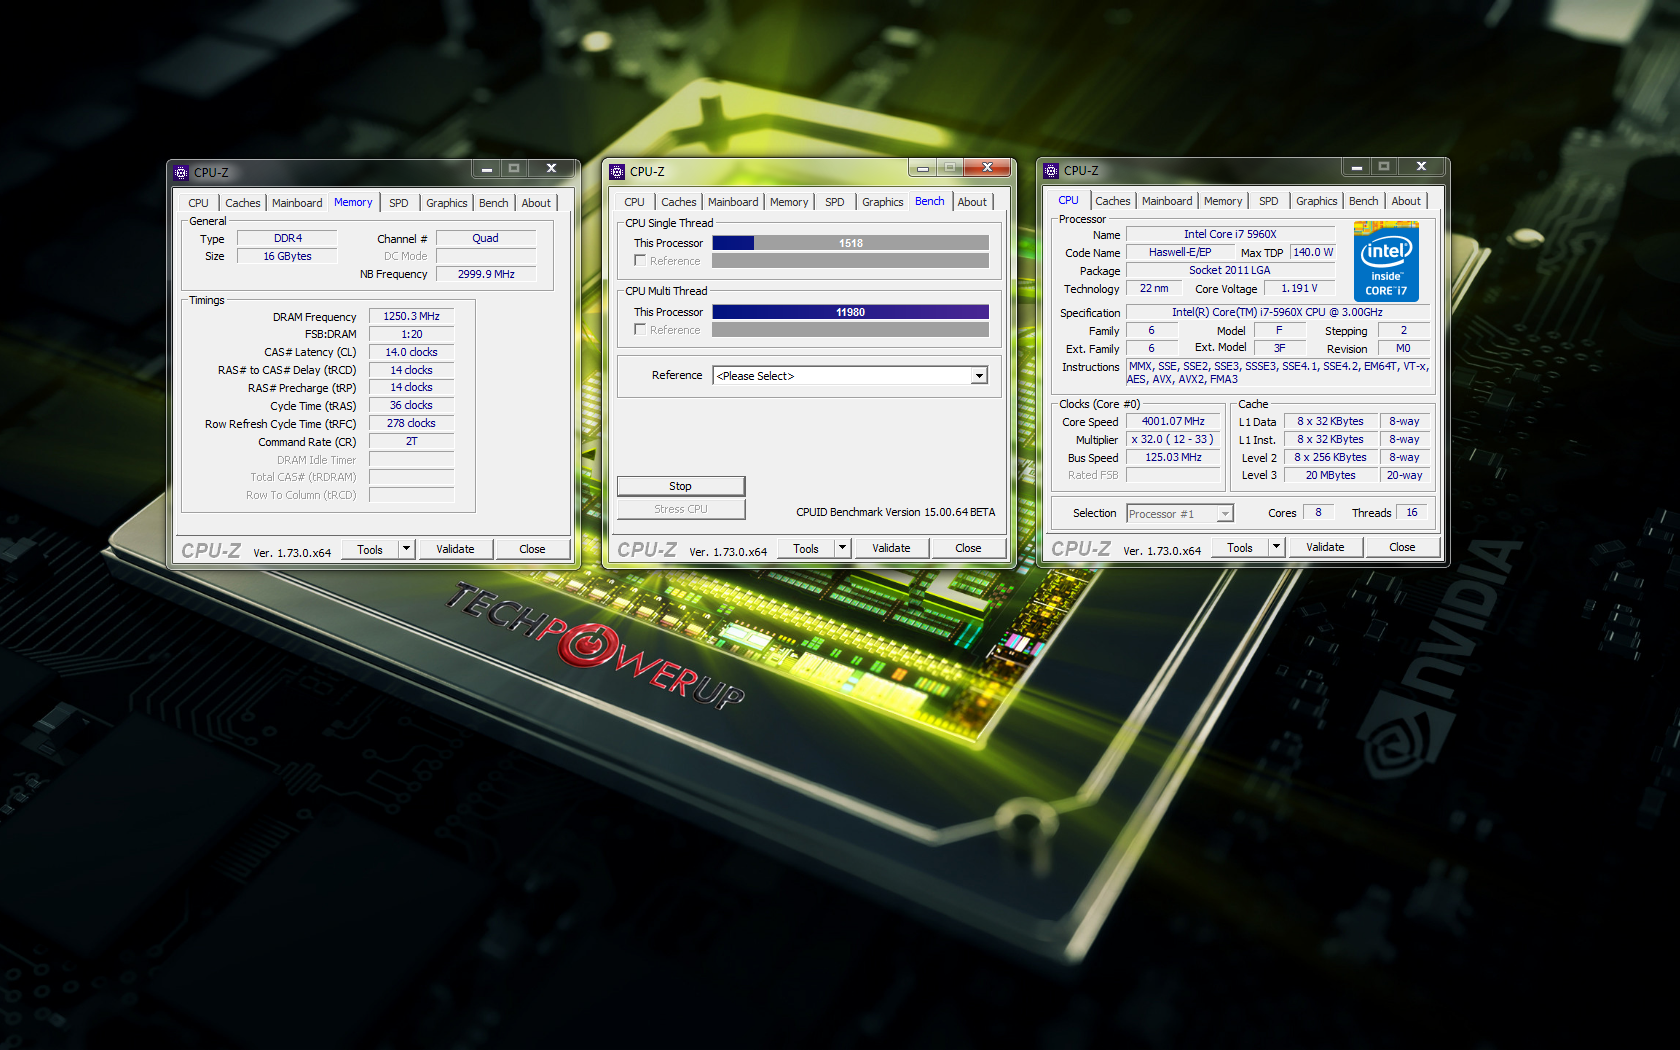Viewport: 1680px width, 1050px height.
Task: Stop the running benchmark
Action: [x=681, y=486]
